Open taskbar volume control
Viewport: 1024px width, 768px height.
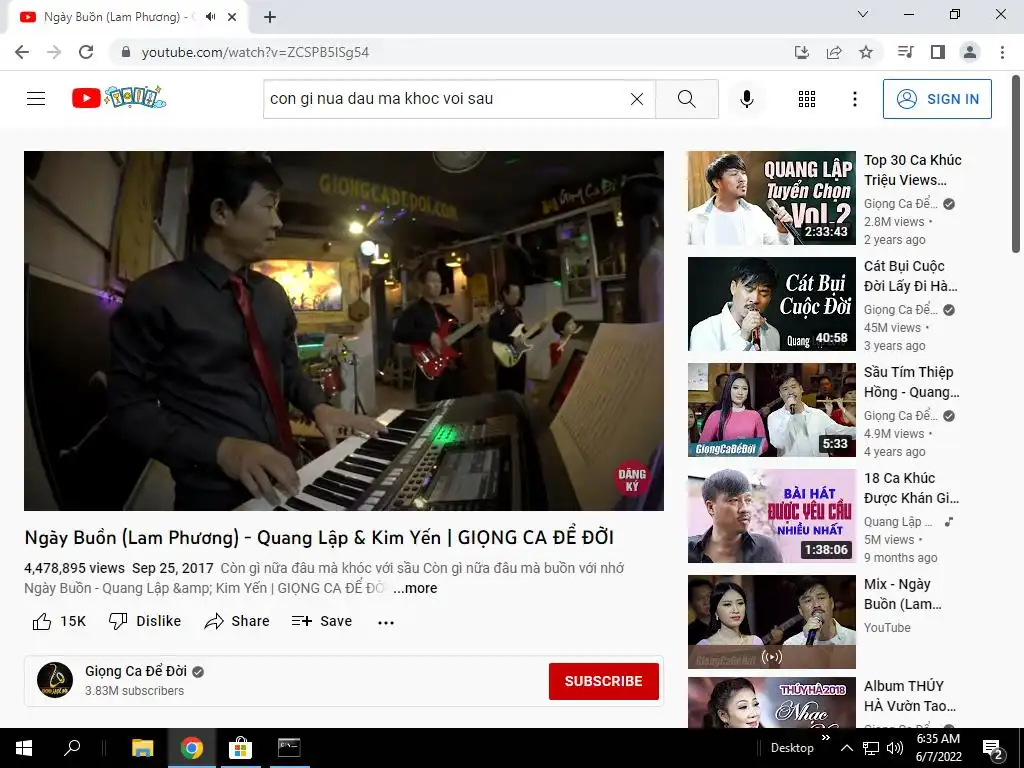pos(895,748)
